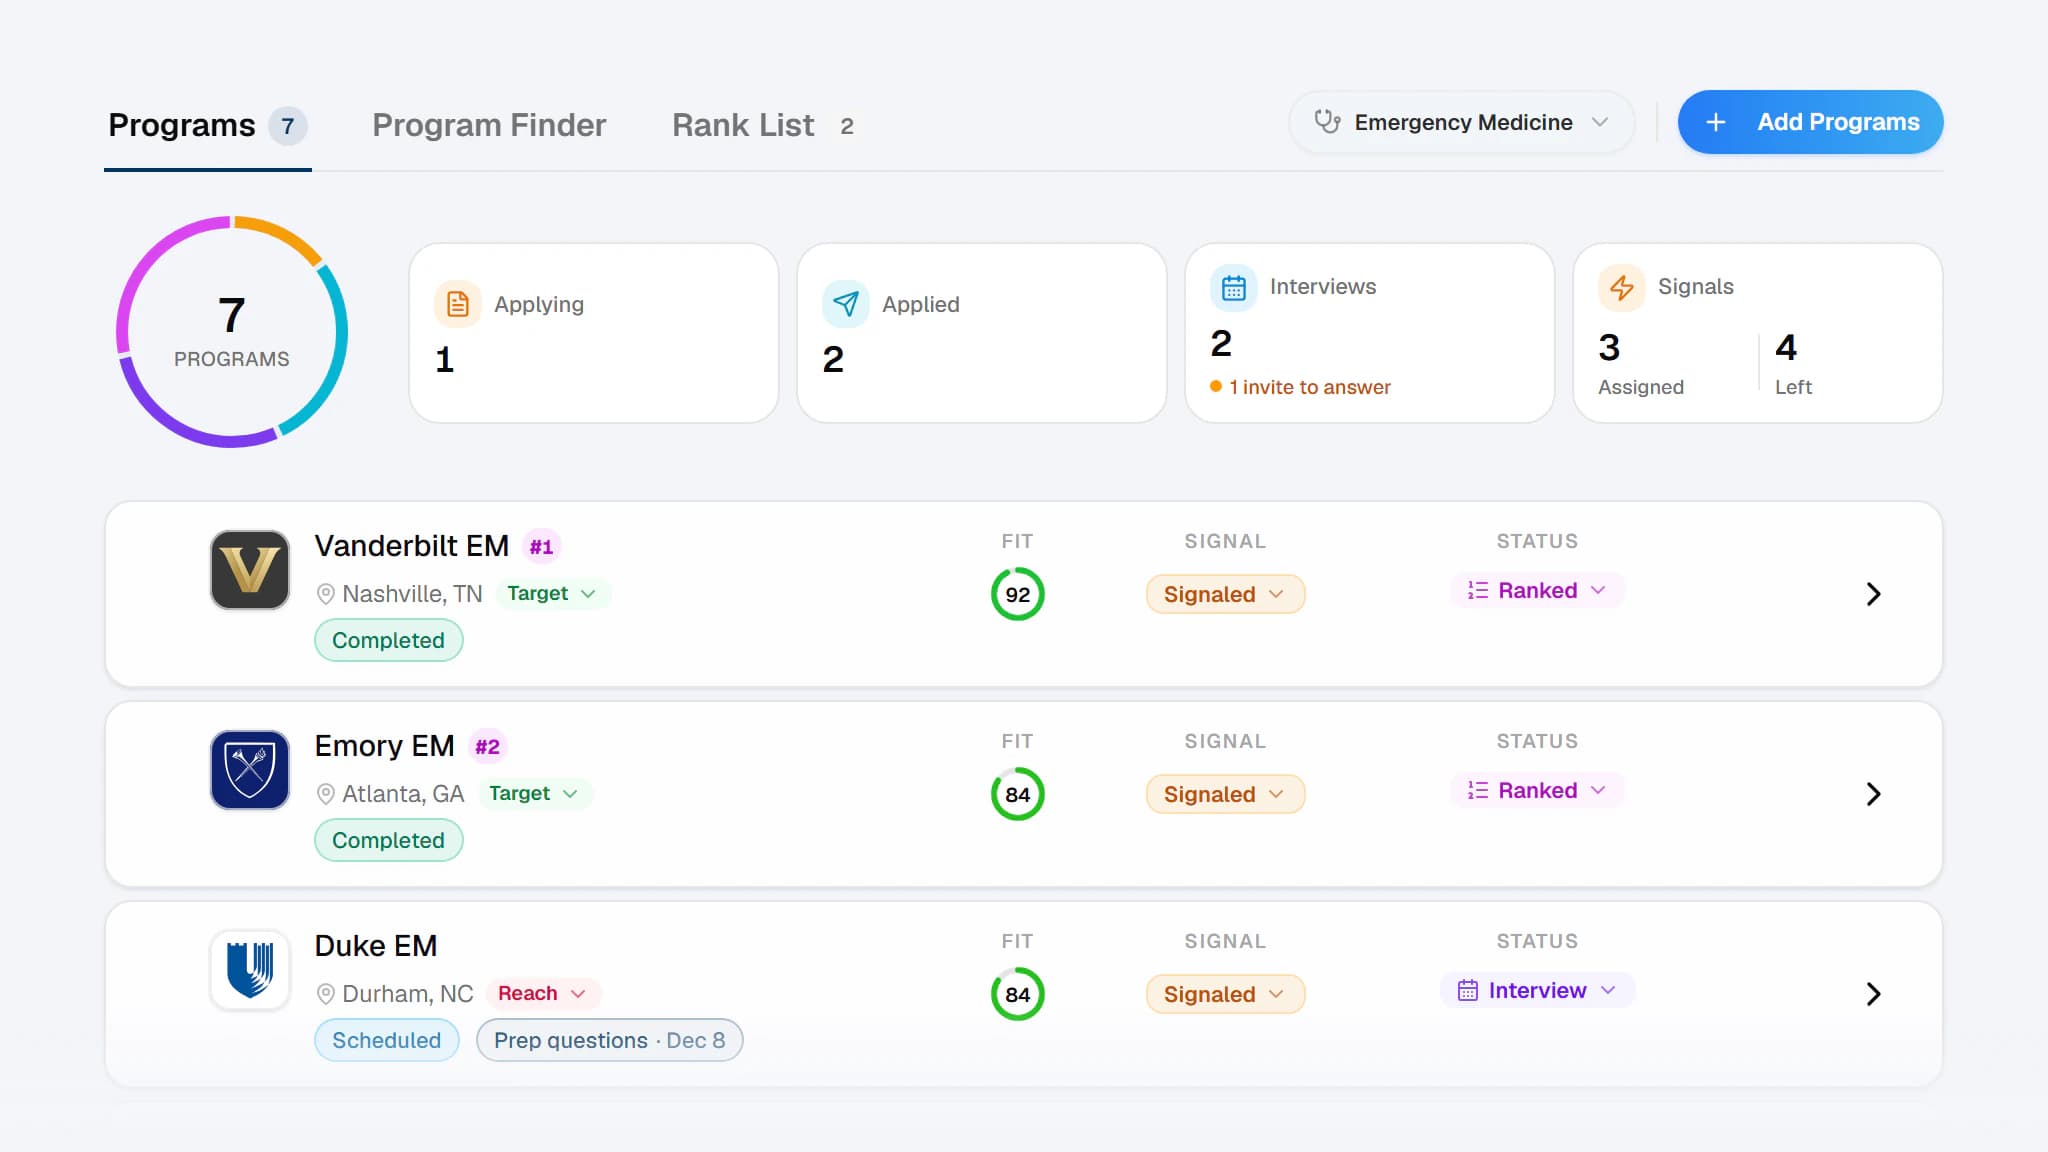This screenshot has height=1152, width=2048.
Task: Open the Applied summary card
Action: 982,333
